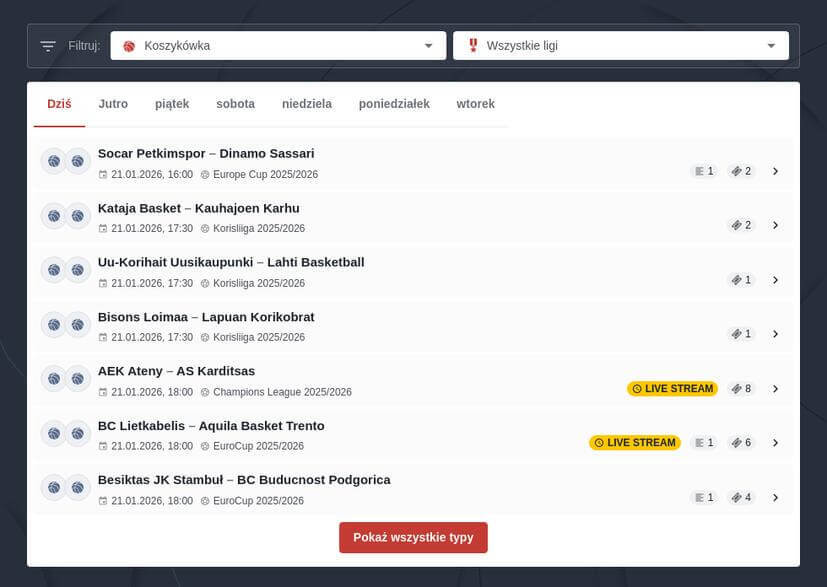The height and width of the screenshot is (587, 827).
Task: Click the tips counter icon on AEK Ateny match
Action: pos(736,388)
